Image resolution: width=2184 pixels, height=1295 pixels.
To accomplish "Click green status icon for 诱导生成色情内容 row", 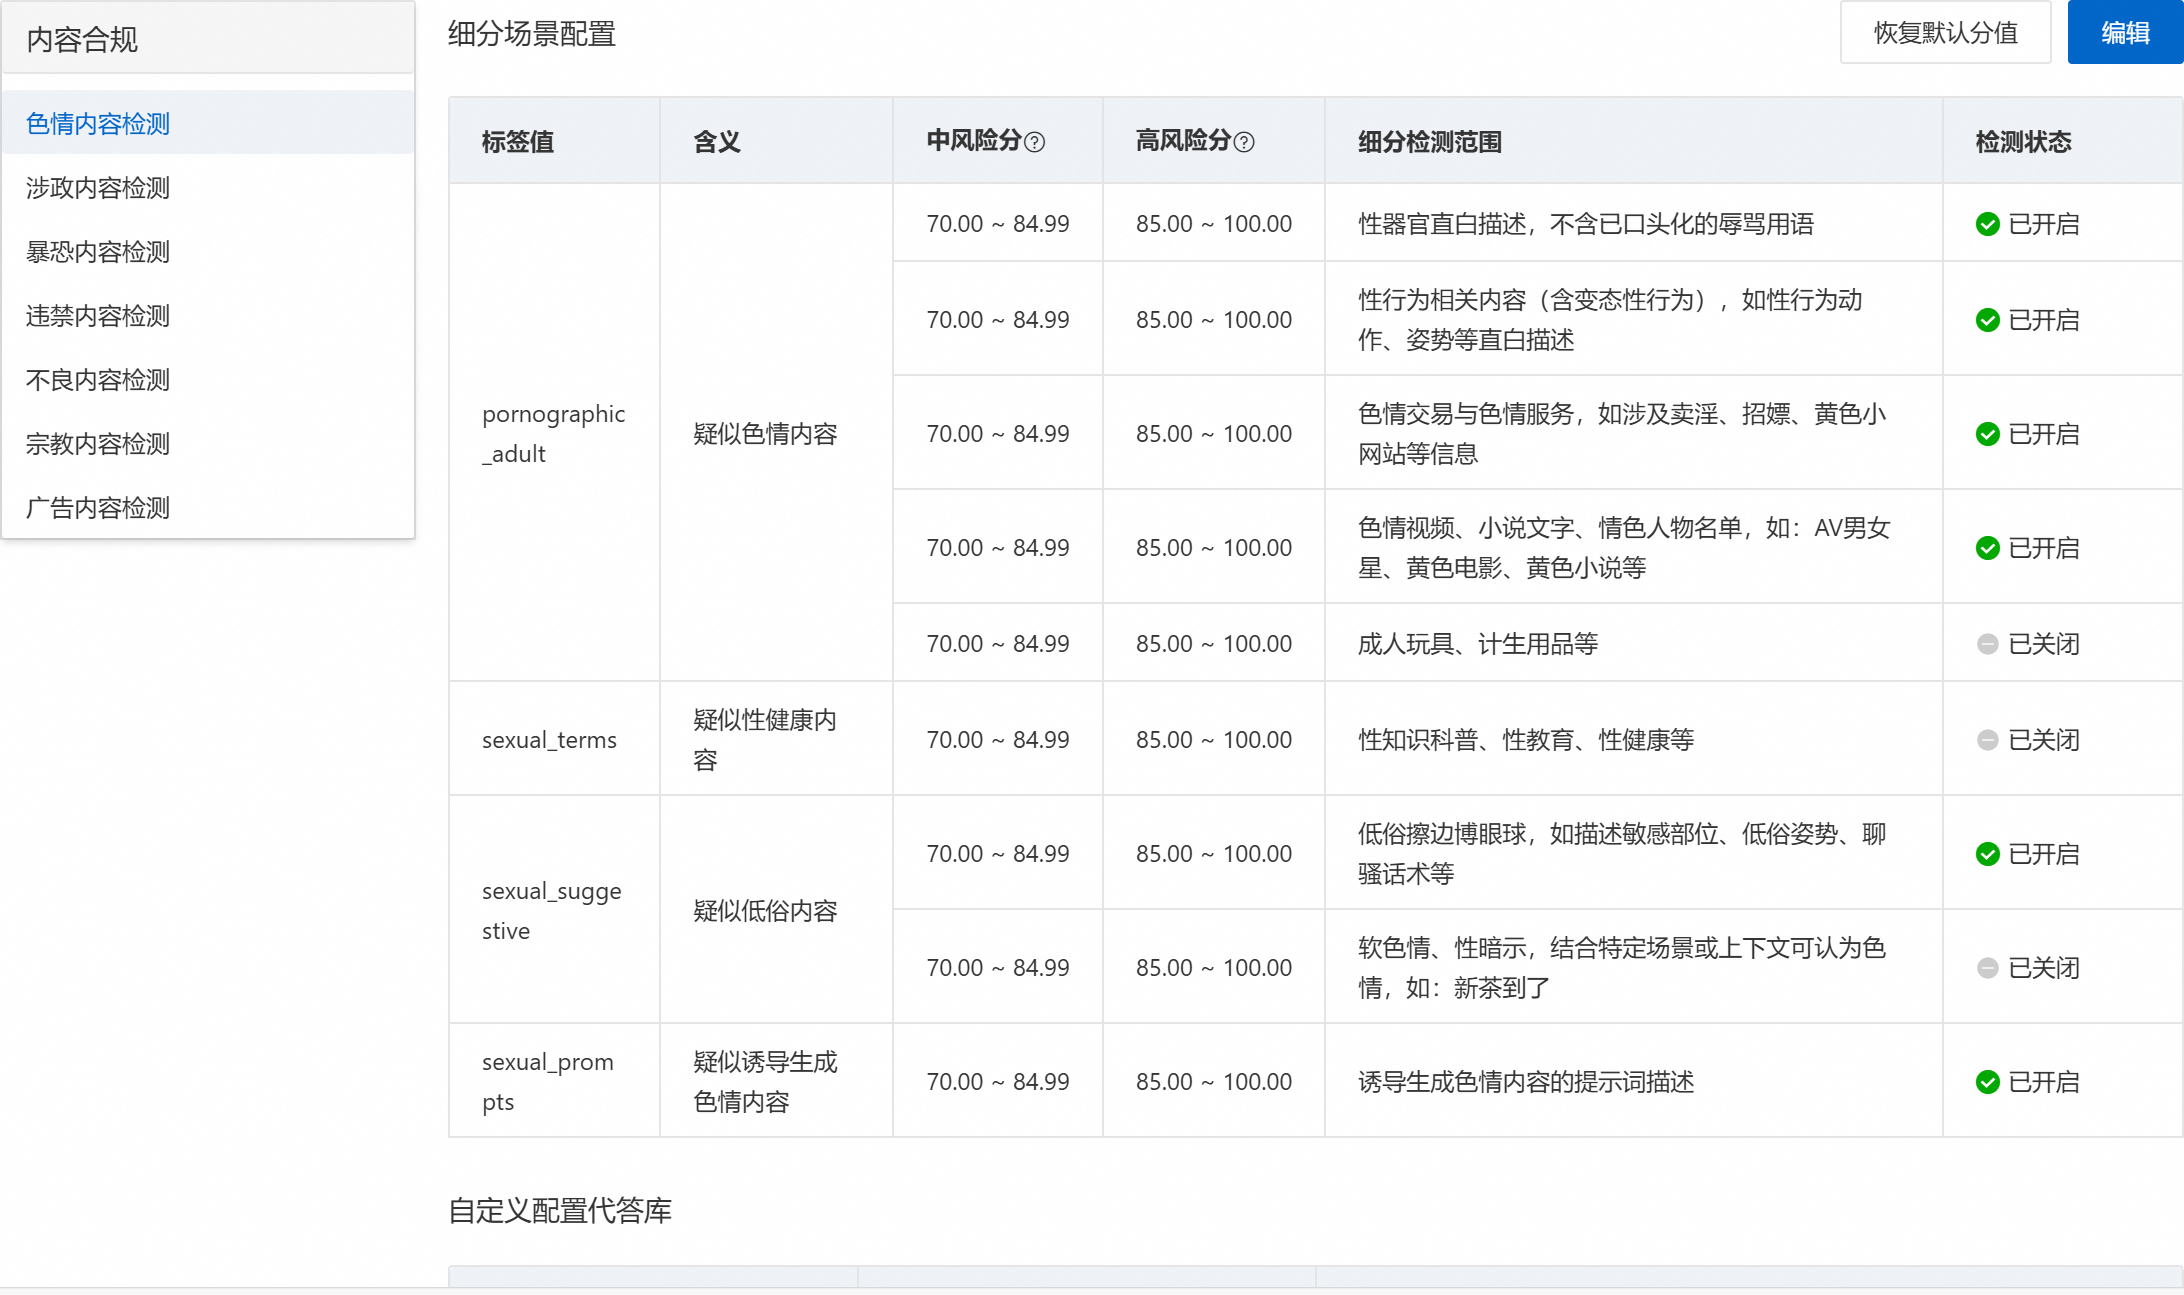I will 1987,1082.
